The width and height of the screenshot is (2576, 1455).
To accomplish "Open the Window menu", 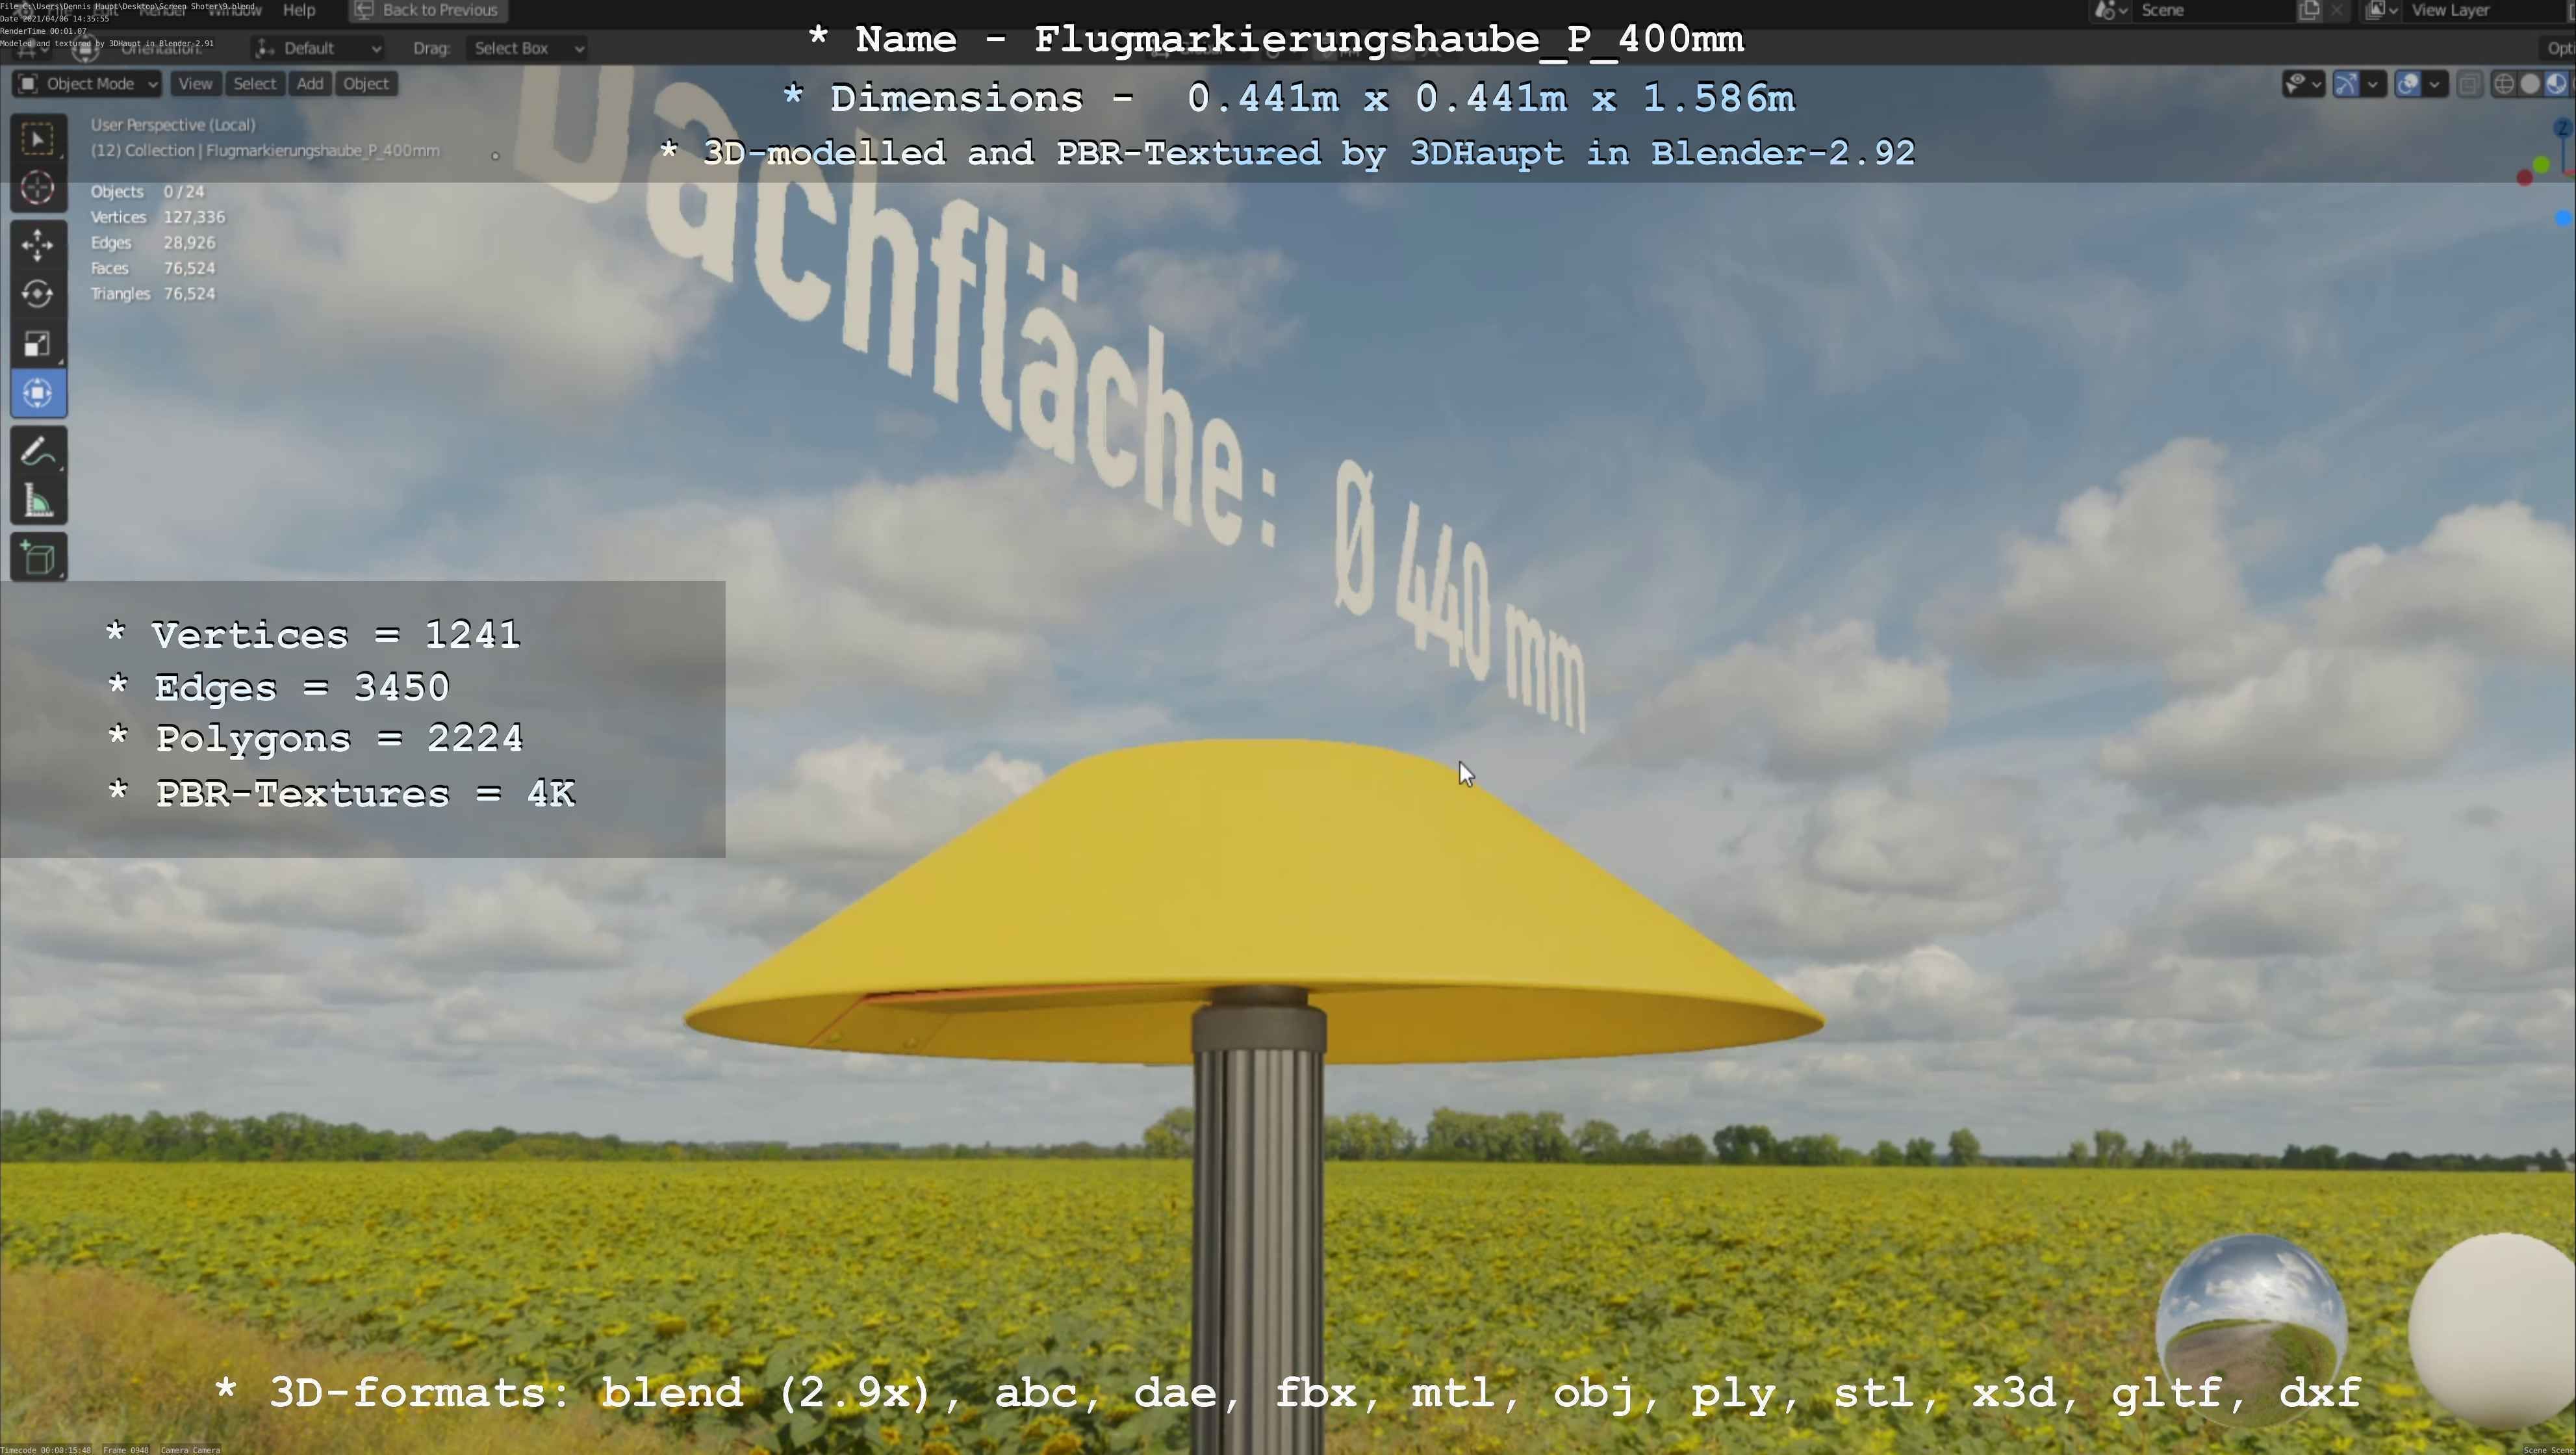I will click(234, 10).
